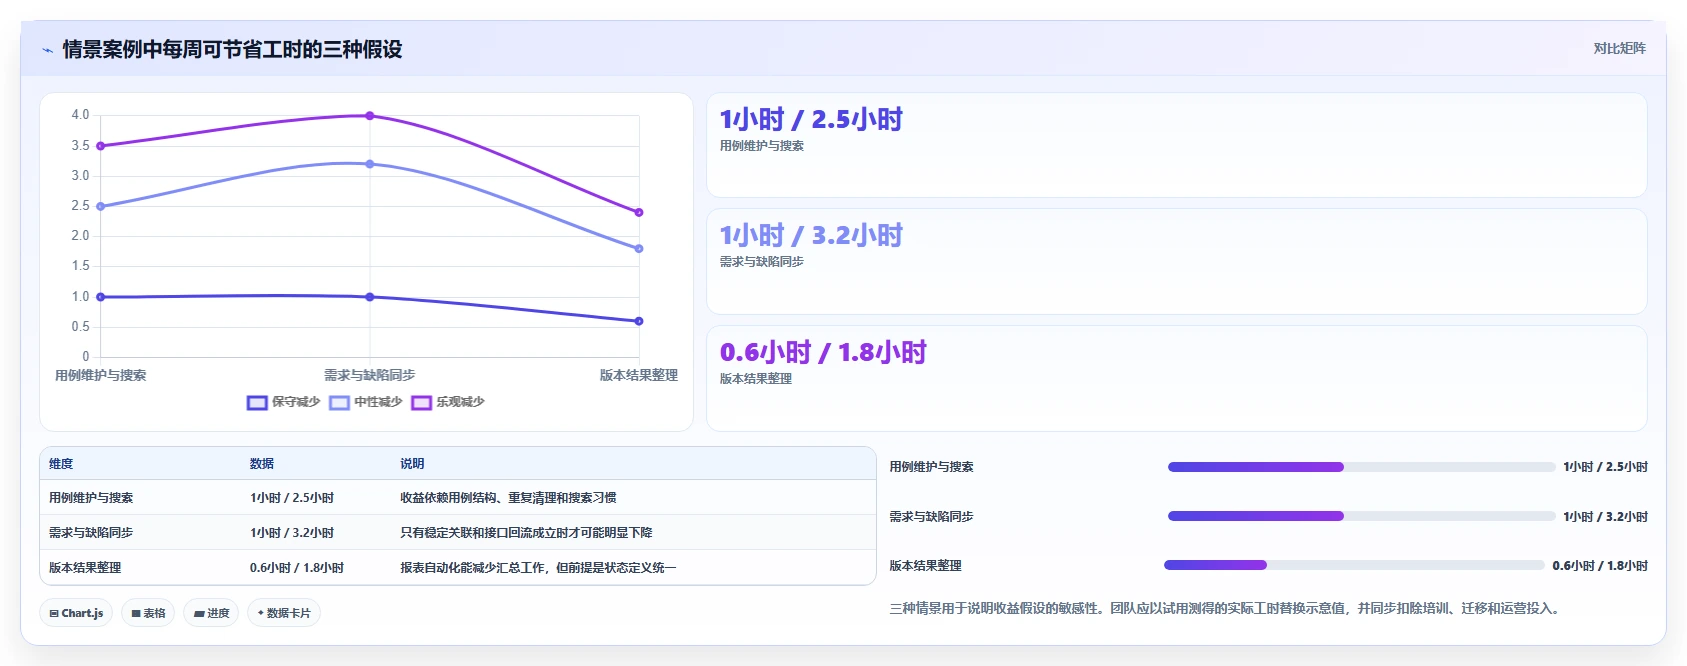Click the 用例维护与搜索 progress bar

[x=1361, y=467]
